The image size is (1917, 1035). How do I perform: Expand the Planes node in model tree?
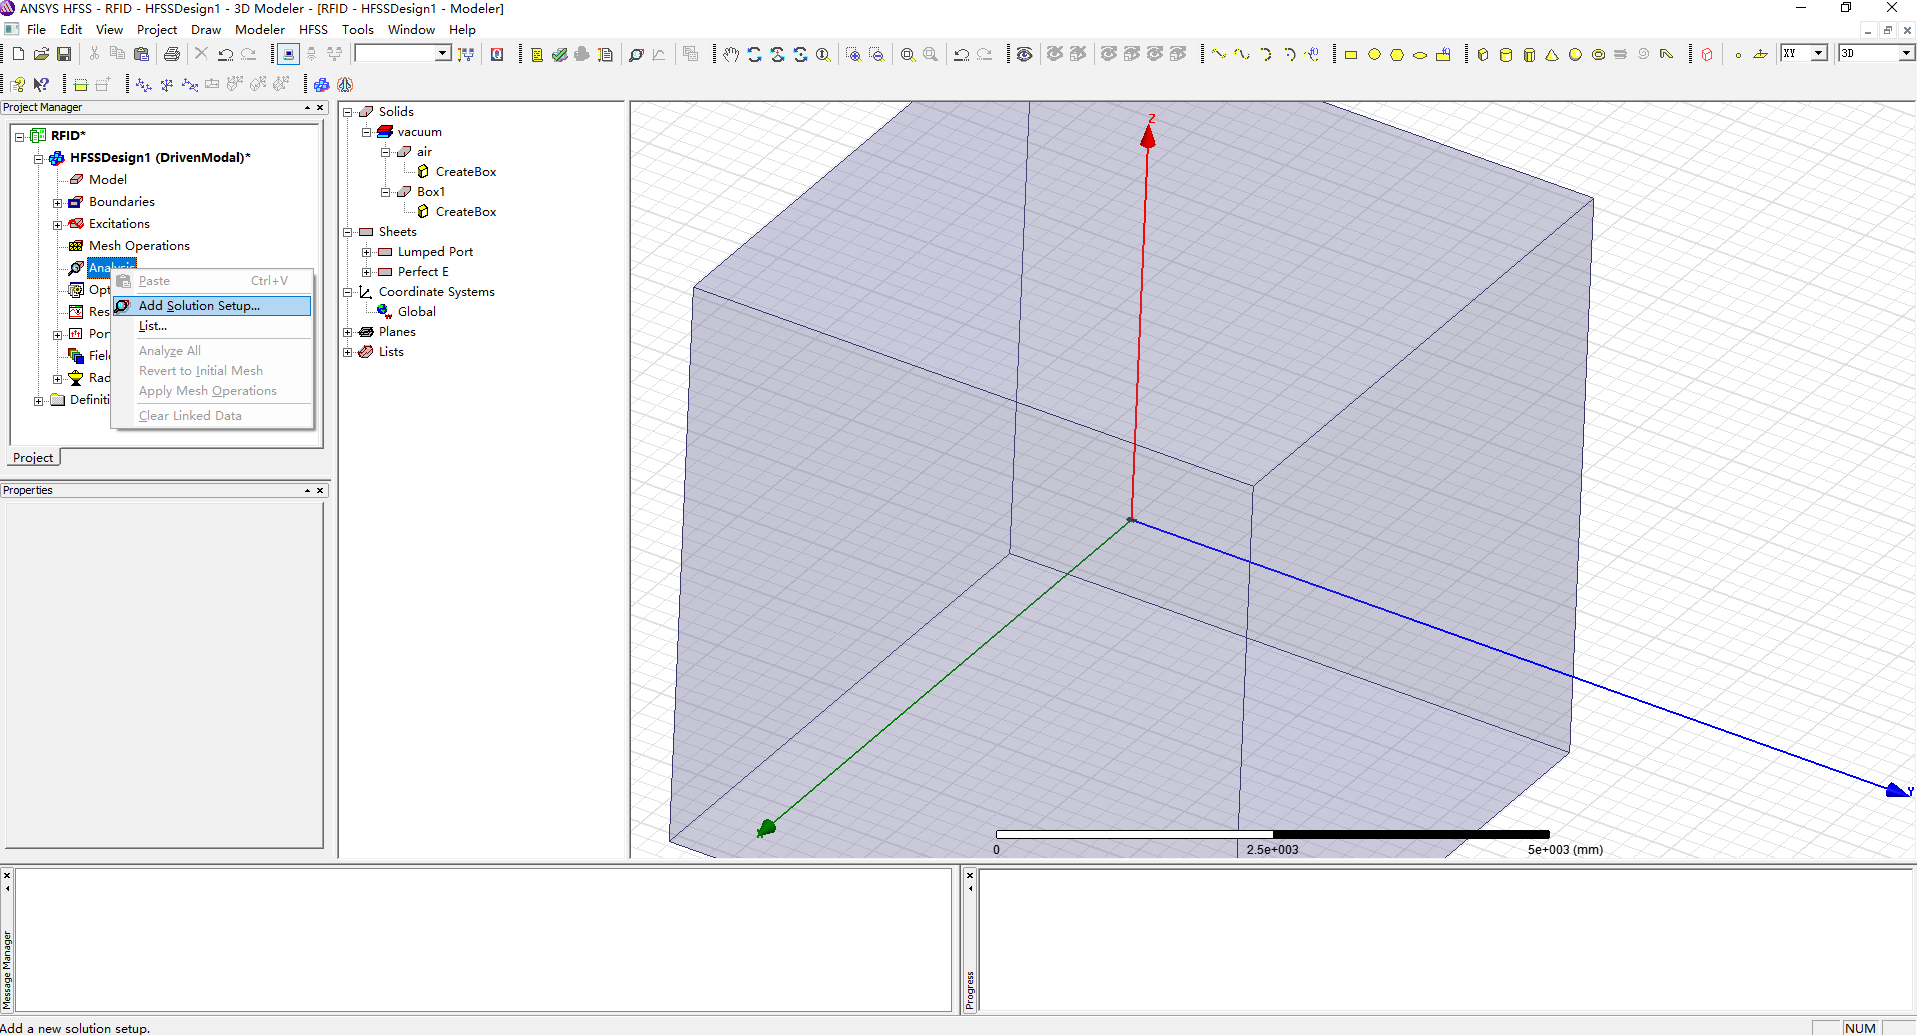click(348, 332)
